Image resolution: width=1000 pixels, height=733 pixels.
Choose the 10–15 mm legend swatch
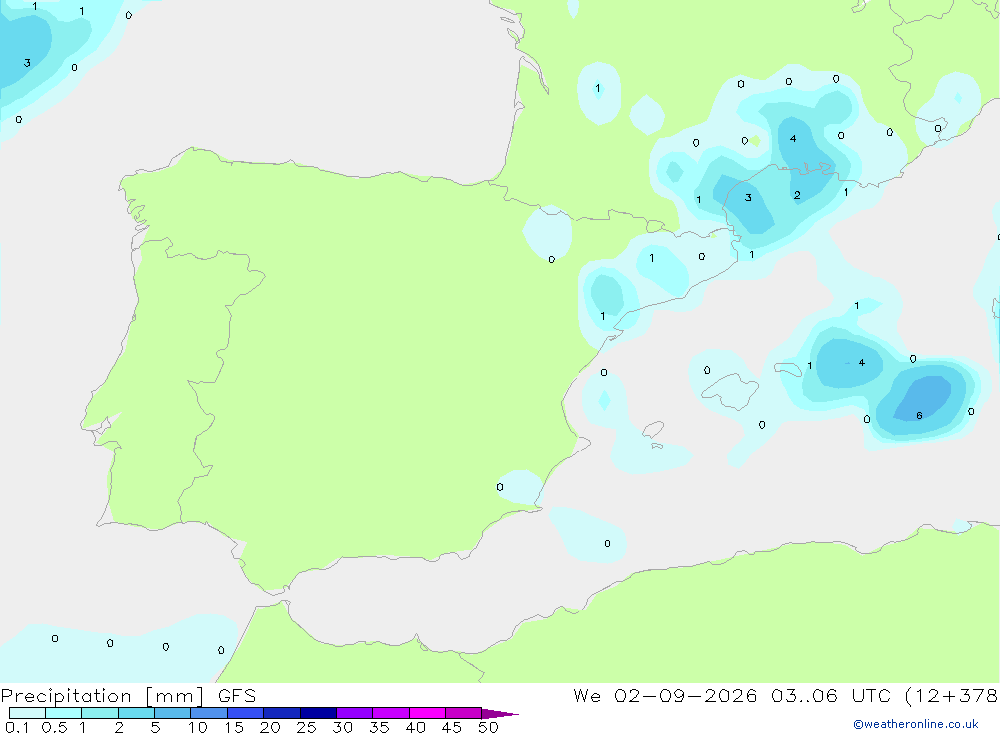point(209,713)
